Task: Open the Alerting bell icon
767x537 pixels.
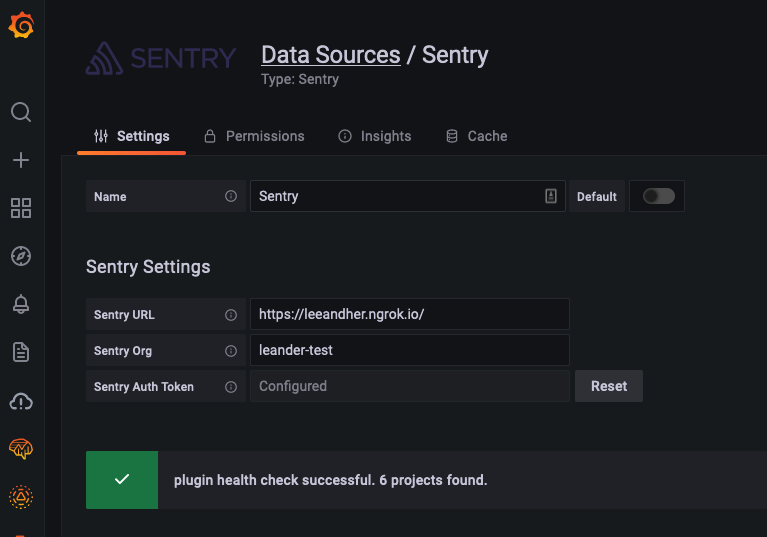Action: coord(21,304)
